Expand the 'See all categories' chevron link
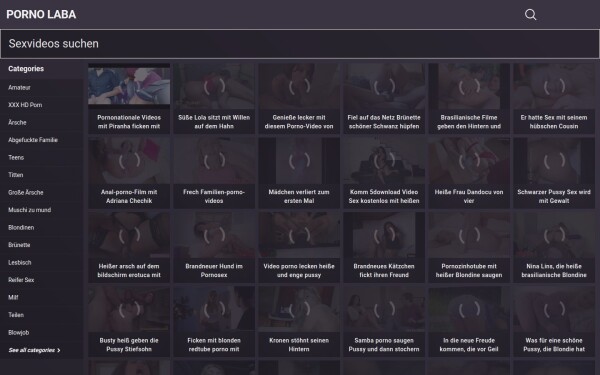Image resolution: width=600 pixels, height=375 pixels. (34, 350)
